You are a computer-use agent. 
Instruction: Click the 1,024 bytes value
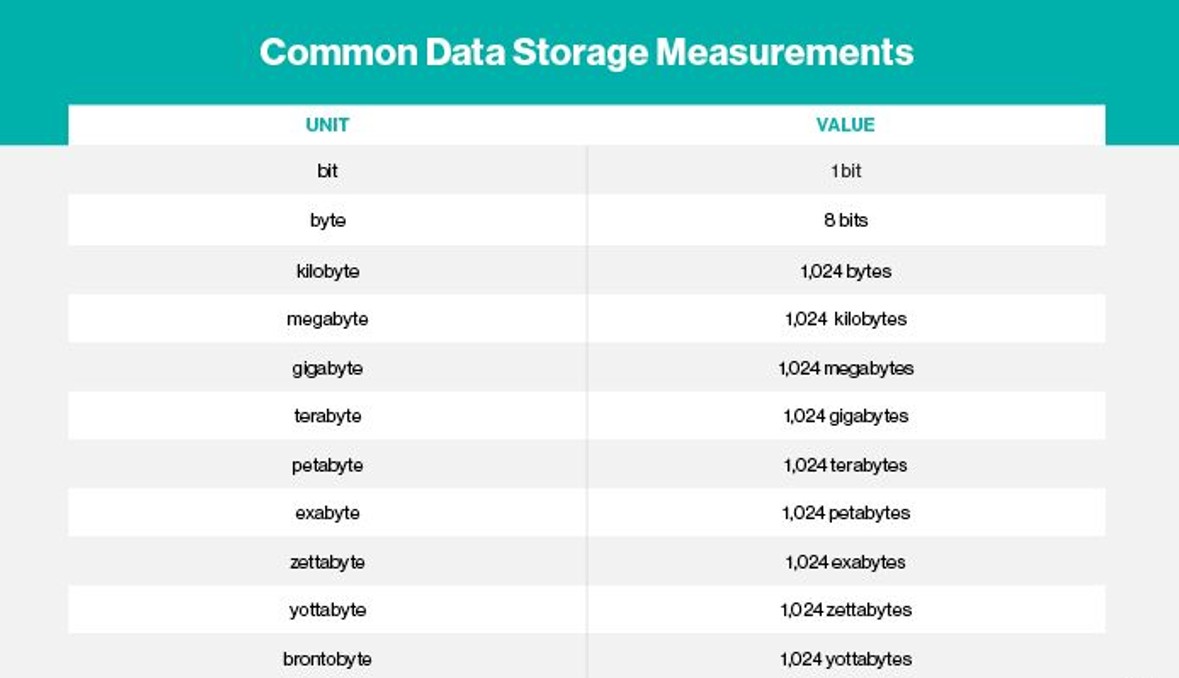[x=845, y=271]
